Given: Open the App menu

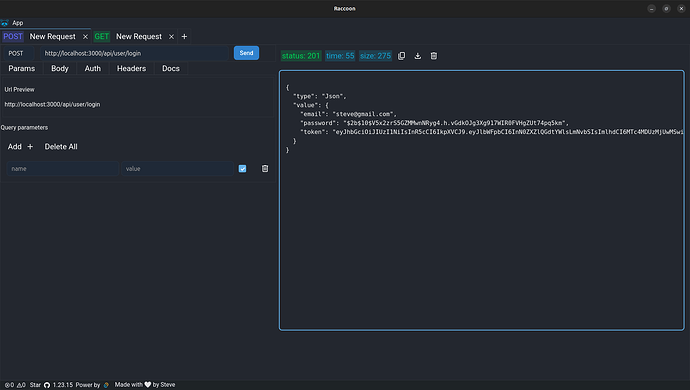Looking at the screenshot, I should point(18,23).
